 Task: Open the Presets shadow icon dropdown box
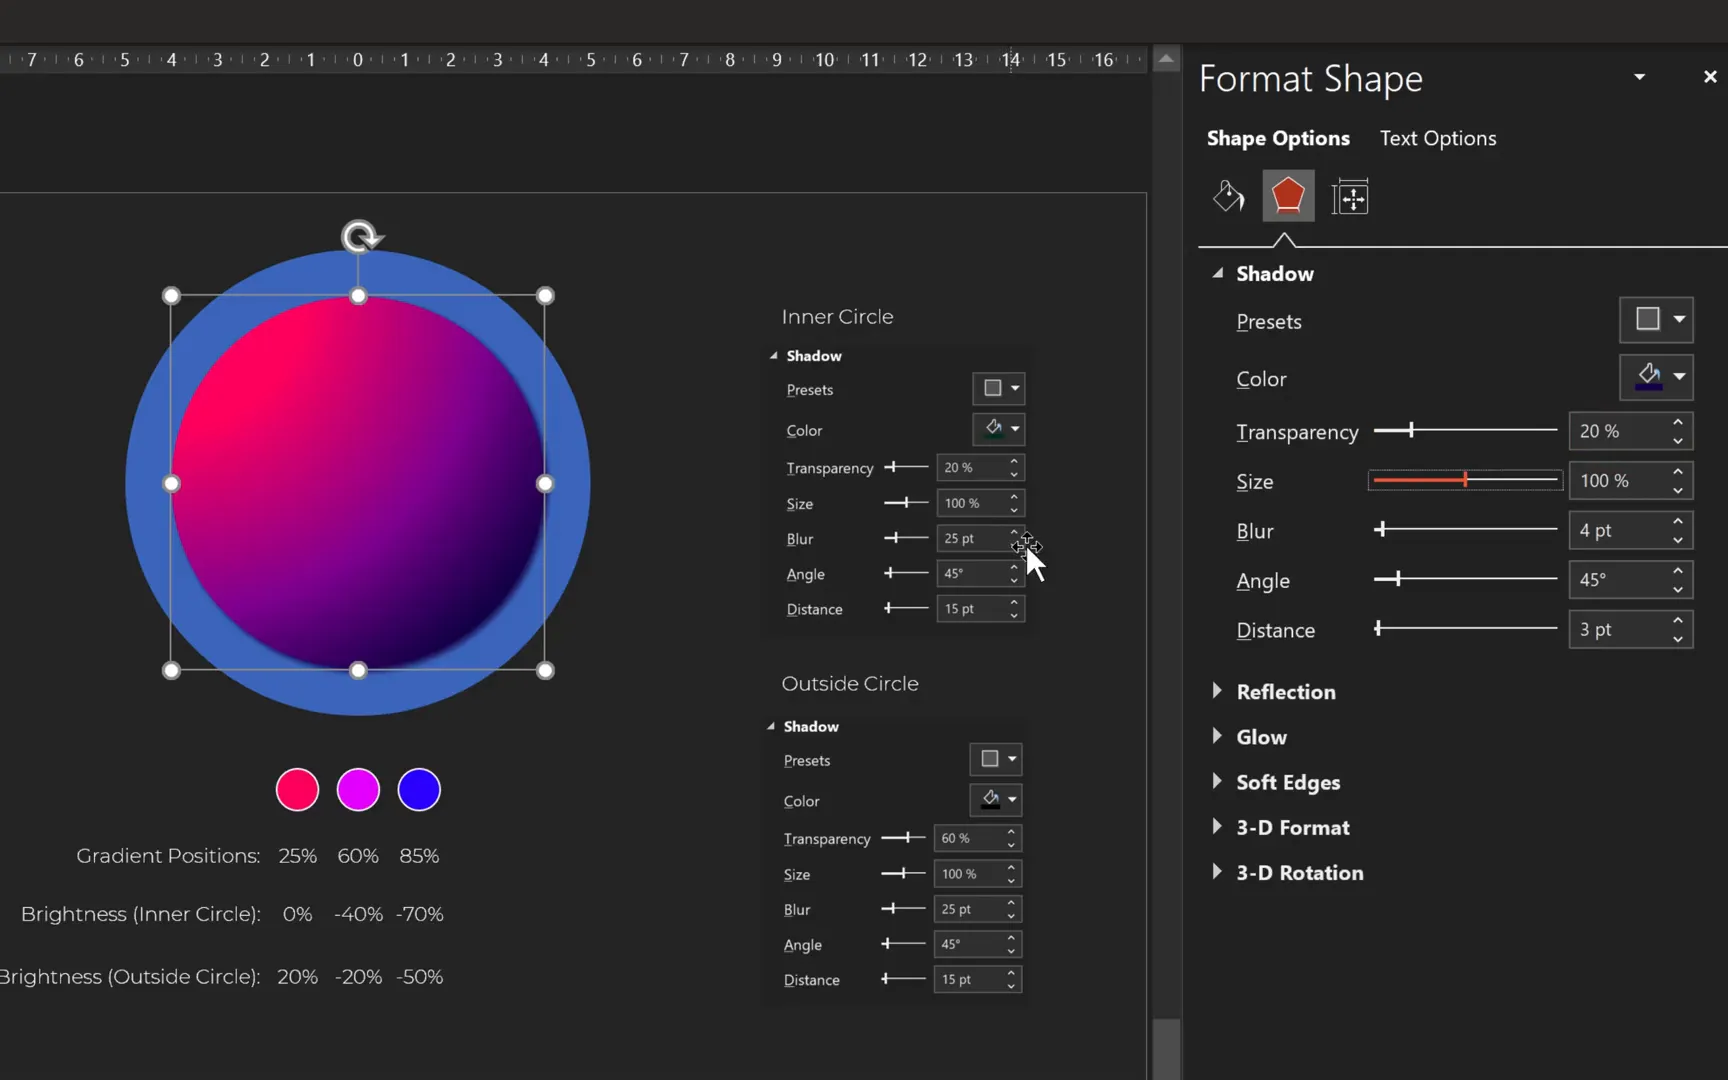click(x=1654, y=319)
